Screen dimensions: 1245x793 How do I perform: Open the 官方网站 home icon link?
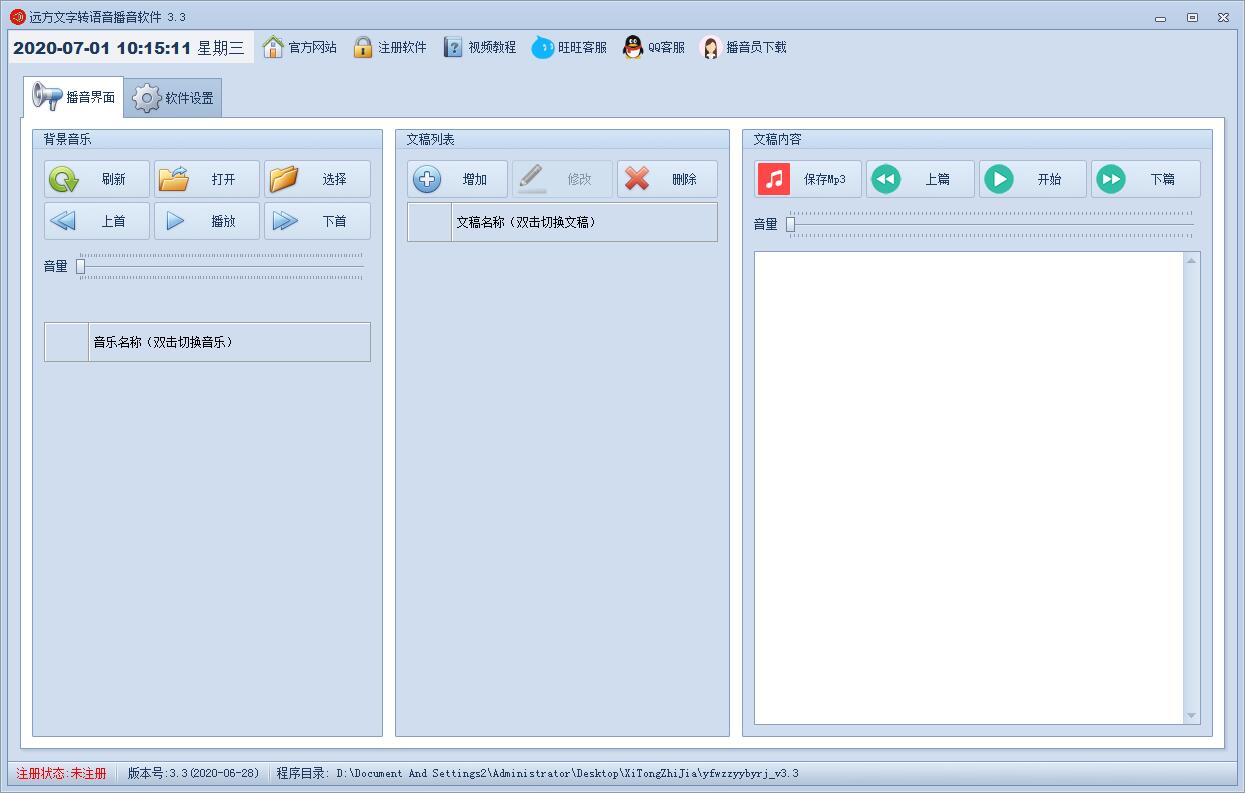click(273, 47)
